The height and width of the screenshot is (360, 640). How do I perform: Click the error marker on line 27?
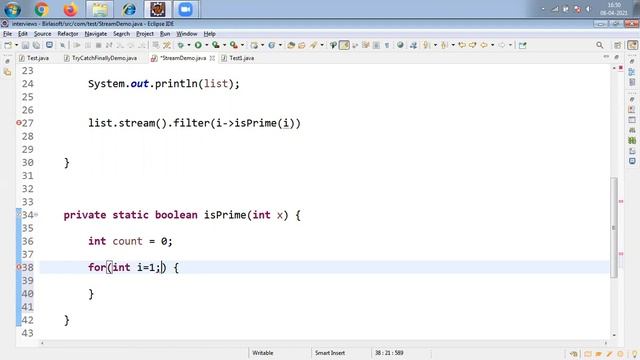[18, 123]
